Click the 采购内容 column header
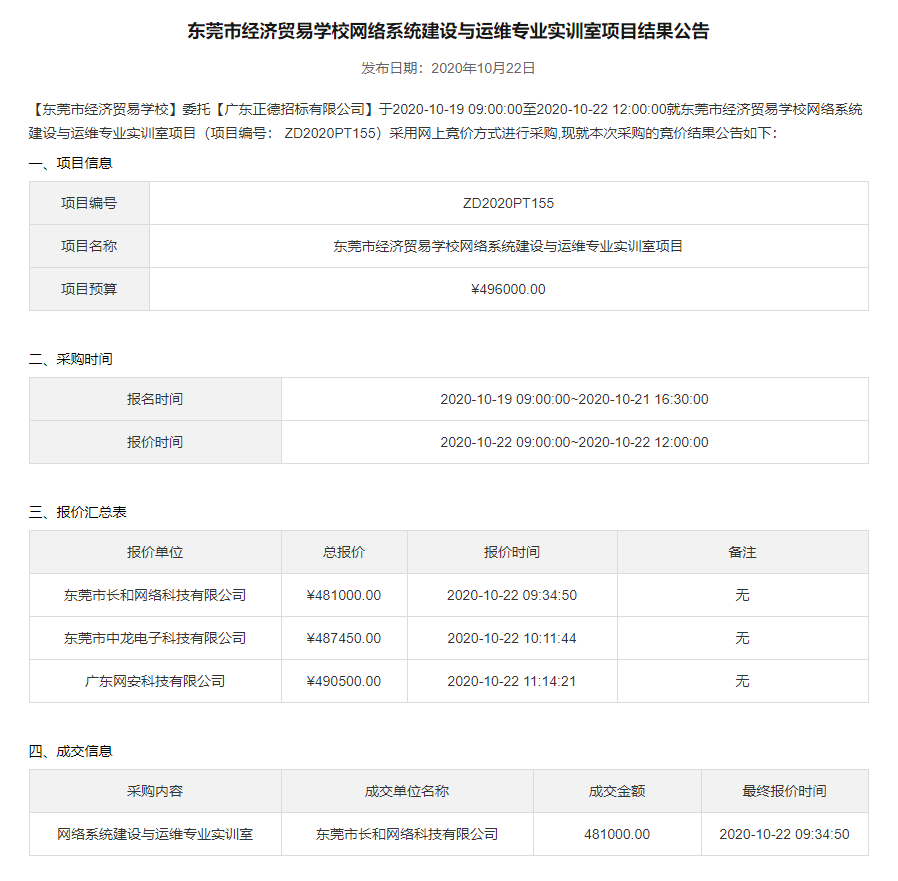Screen dimensions: 898x881 coord(155,791)
